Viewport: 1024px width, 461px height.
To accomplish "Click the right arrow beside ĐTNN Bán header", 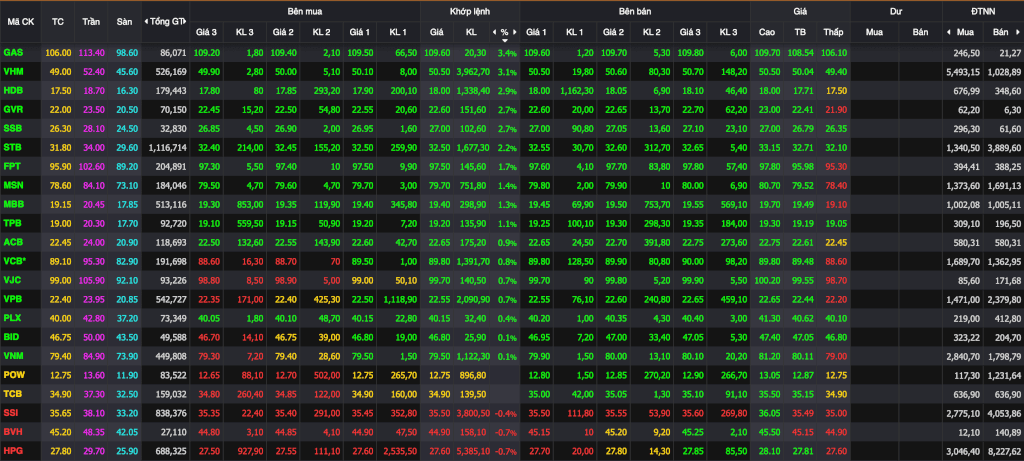I will (1019, 31).
